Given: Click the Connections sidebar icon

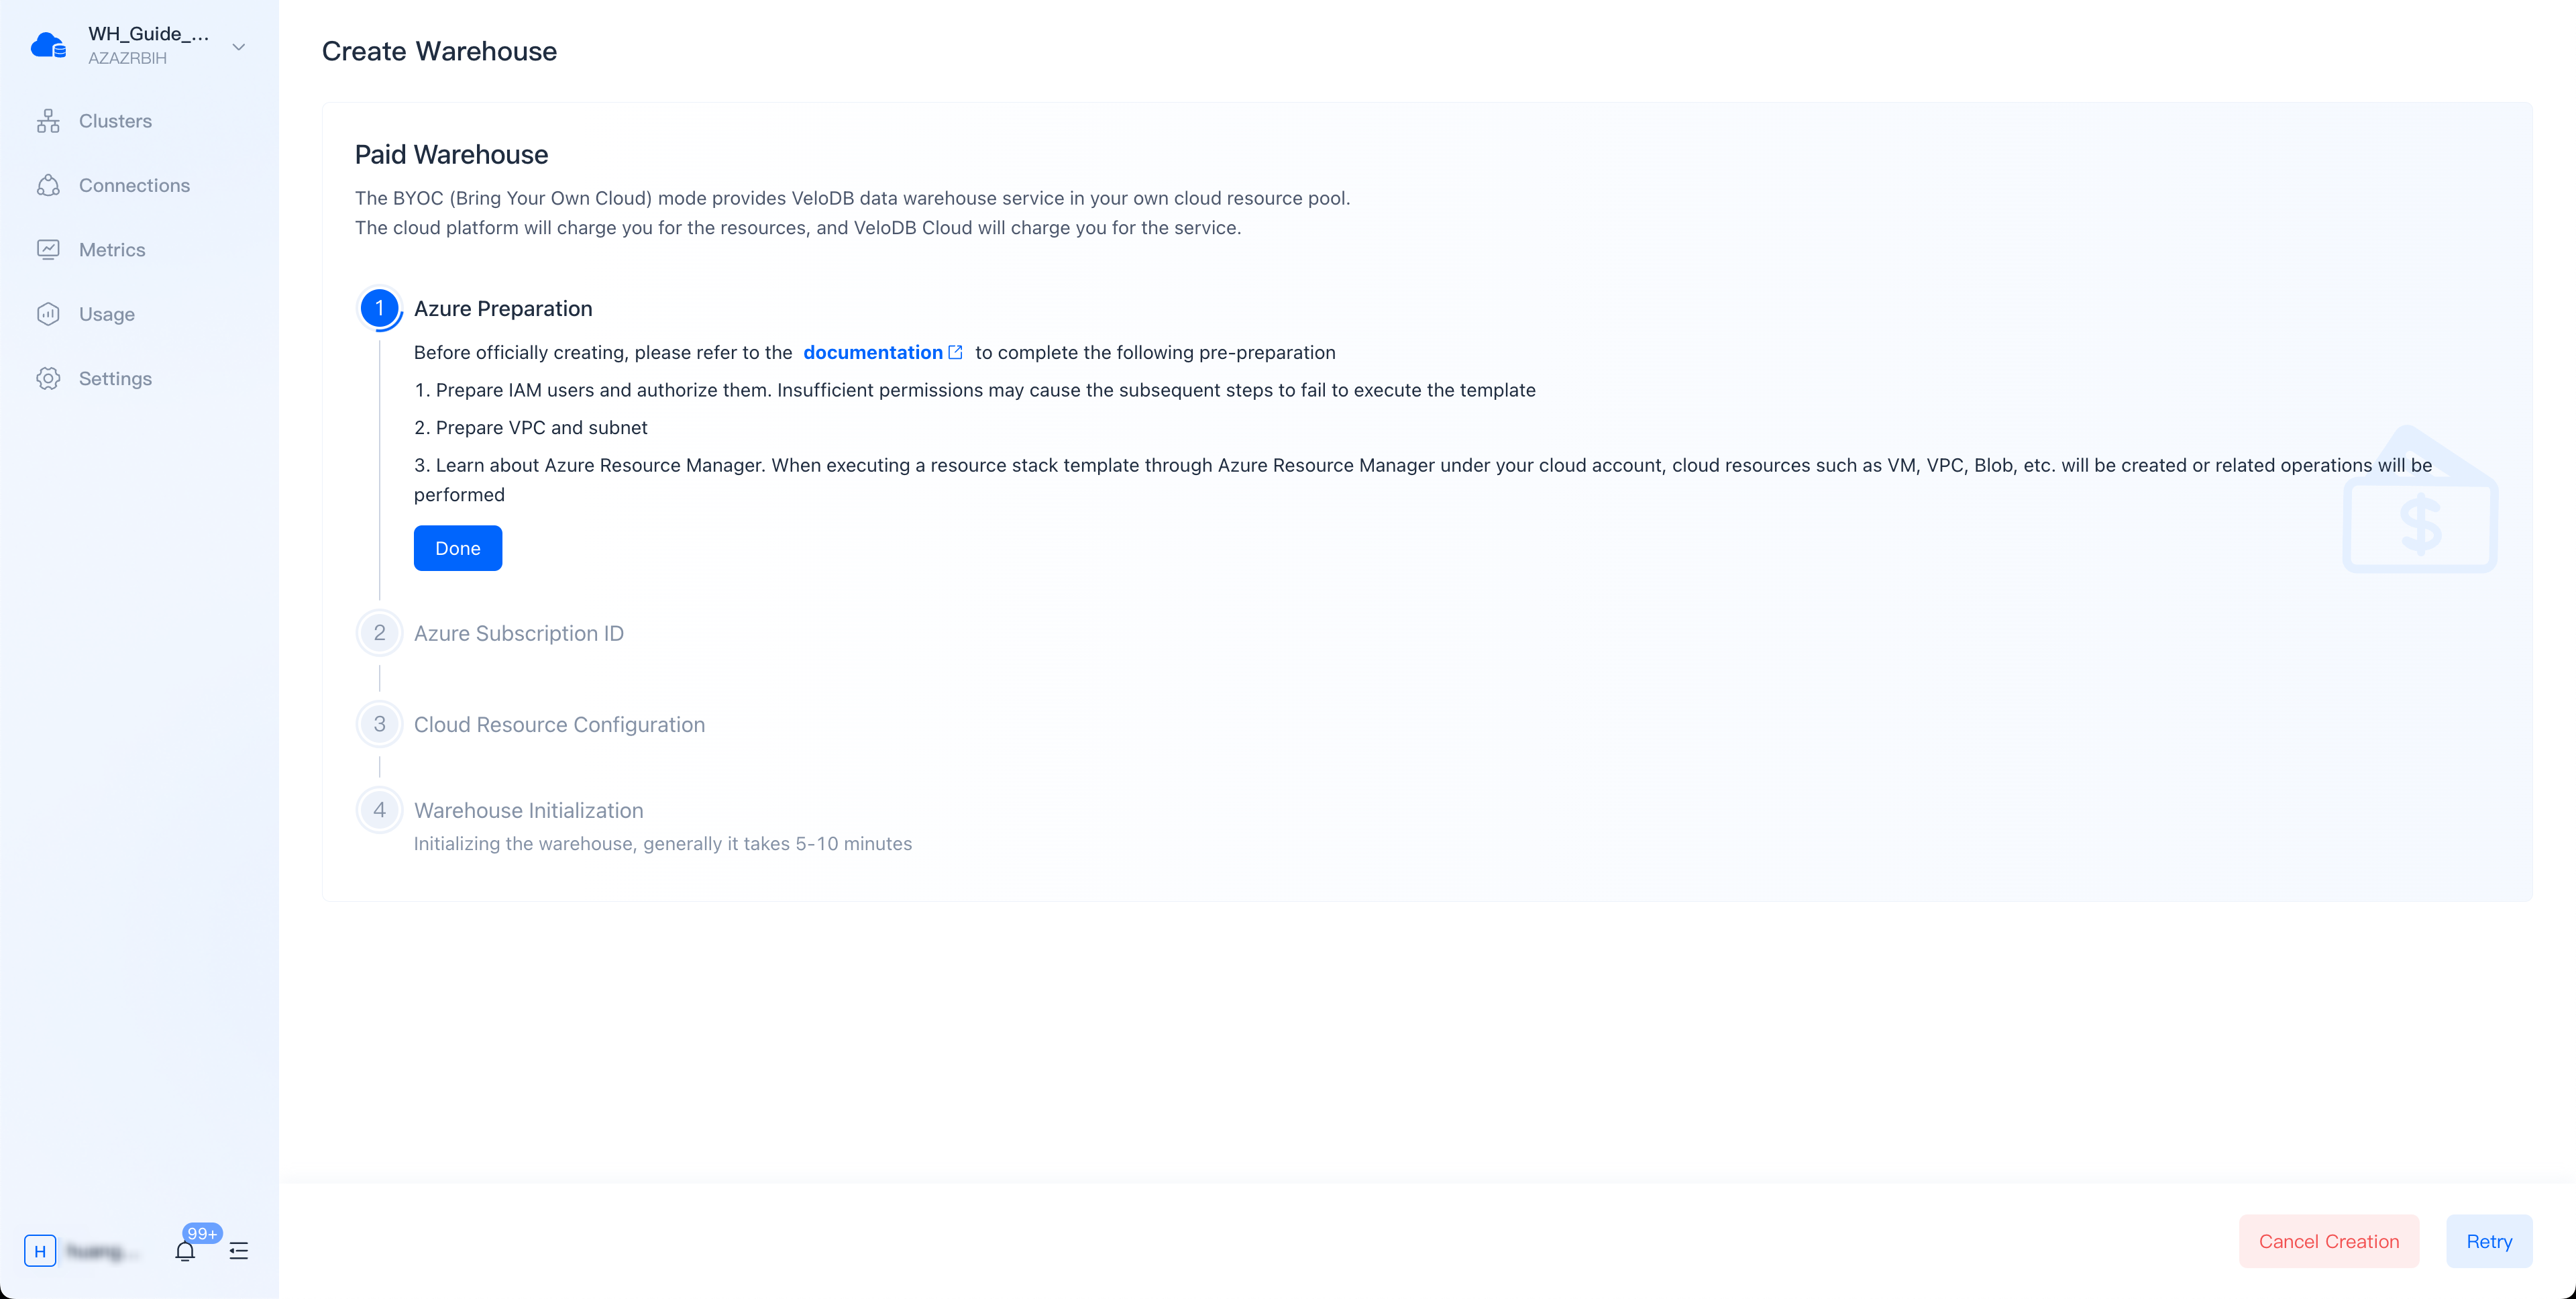Looking at the screenshot, I should 48,186.
